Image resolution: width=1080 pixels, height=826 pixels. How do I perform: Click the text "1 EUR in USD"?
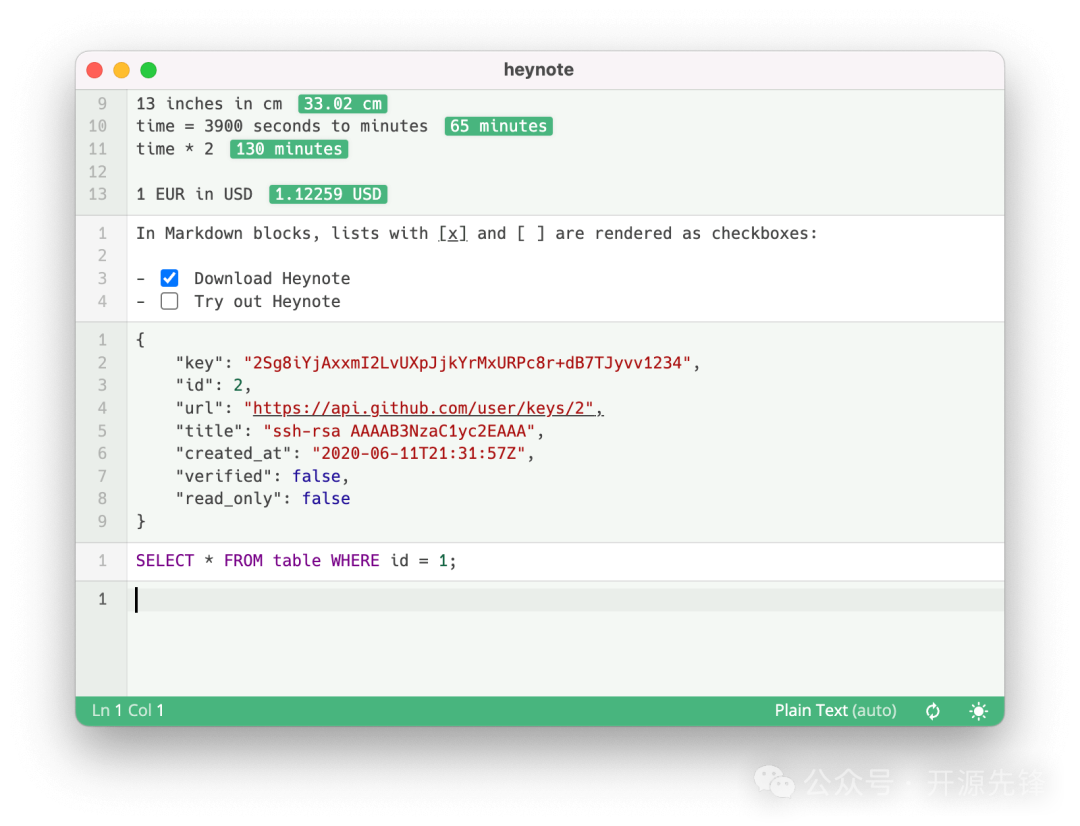point(194,194)
